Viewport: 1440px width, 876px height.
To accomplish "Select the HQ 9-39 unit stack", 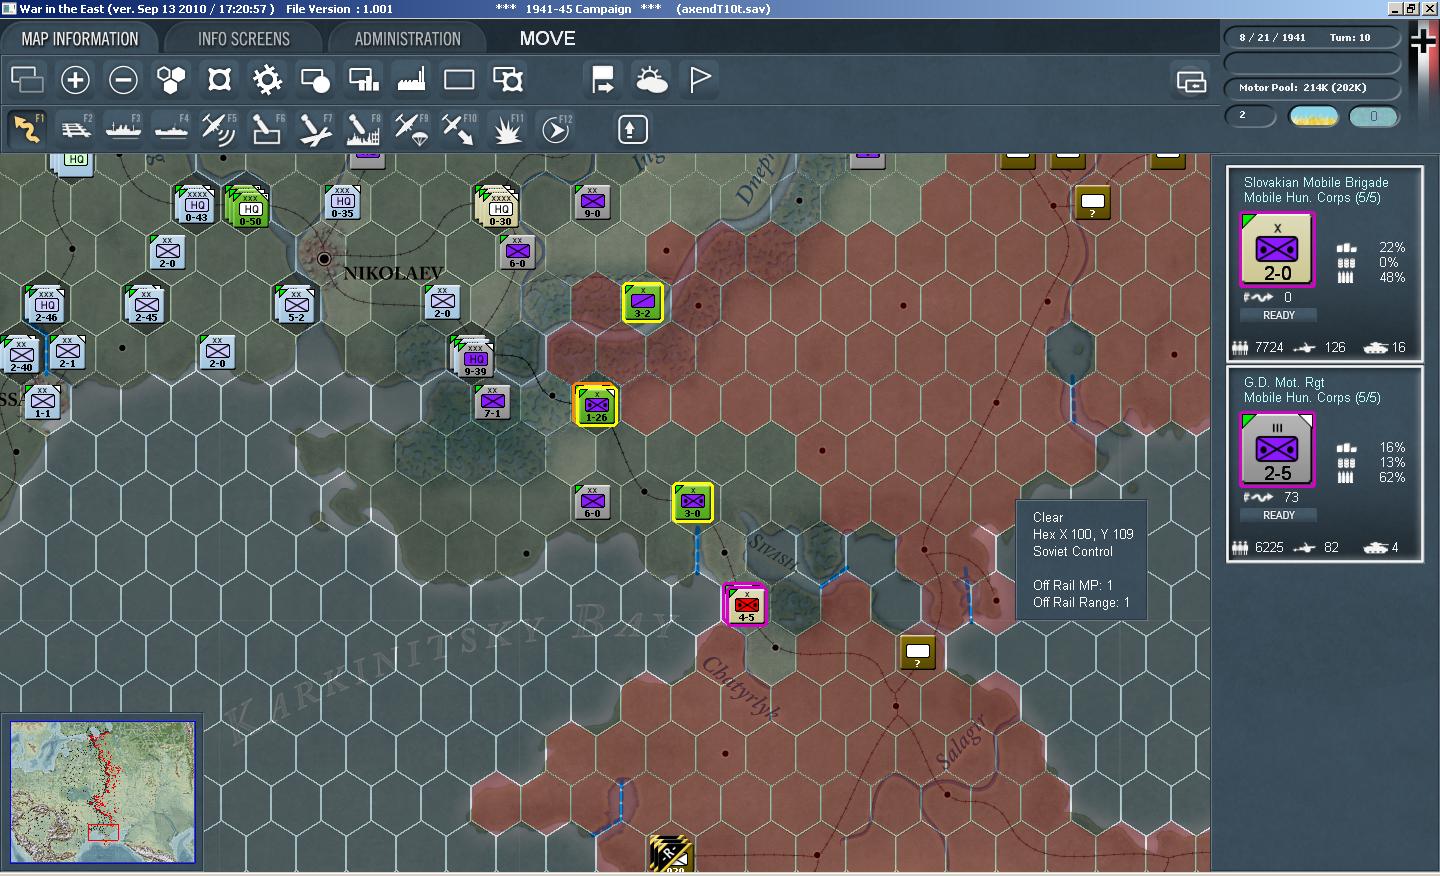I will tap(474, 358).
